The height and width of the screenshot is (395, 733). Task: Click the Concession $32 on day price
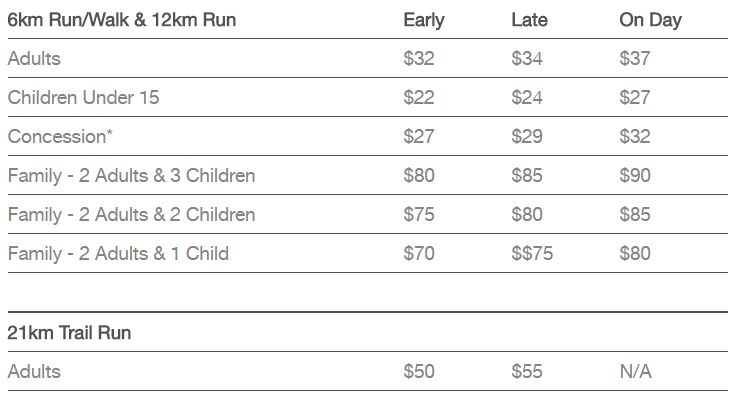coord(635,136)
